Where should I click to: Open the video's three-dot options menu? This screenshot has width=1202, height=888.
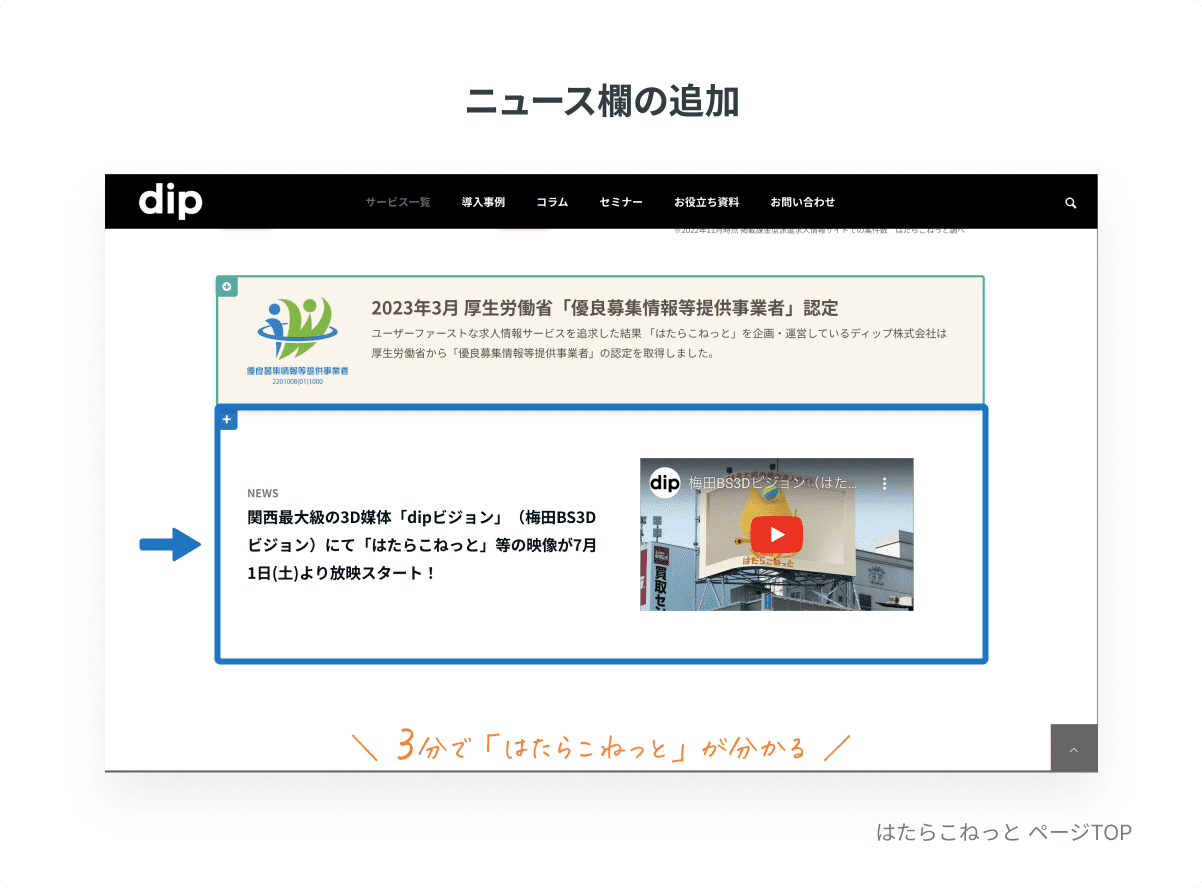[884, 482]
